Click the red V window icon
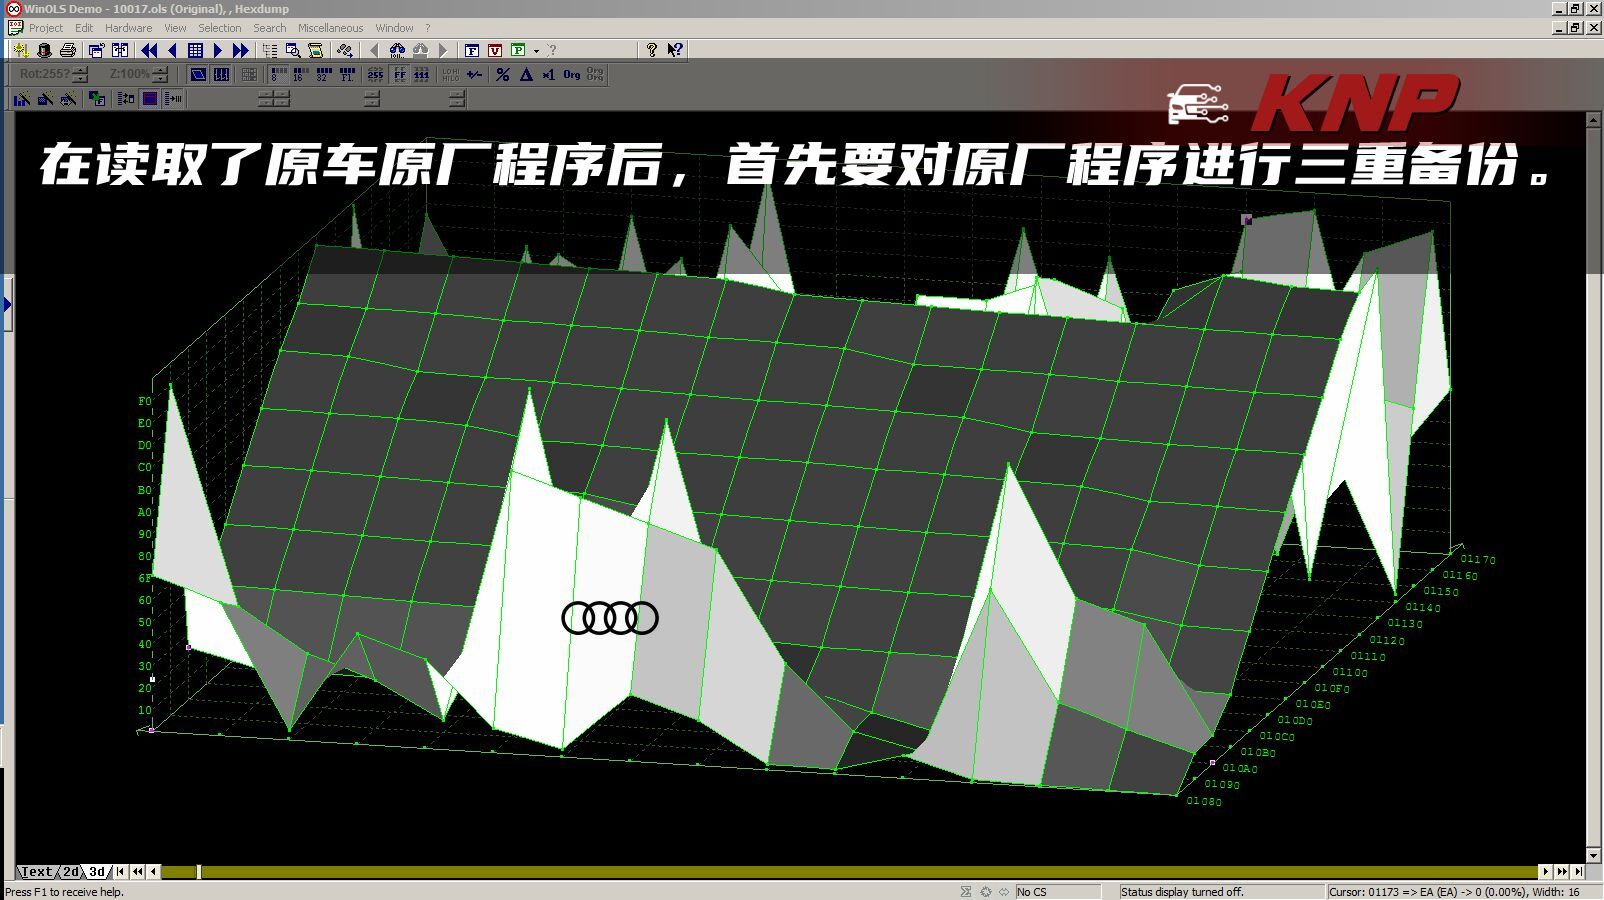The width and height of the screenshot is (1604, 900). [495, 50]
